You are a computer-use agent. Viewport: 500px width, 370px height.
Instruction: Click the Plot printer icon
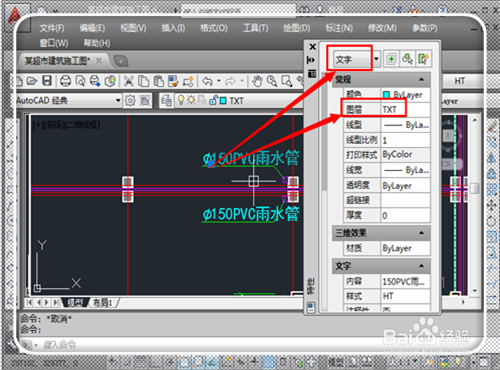pos(65,81)
